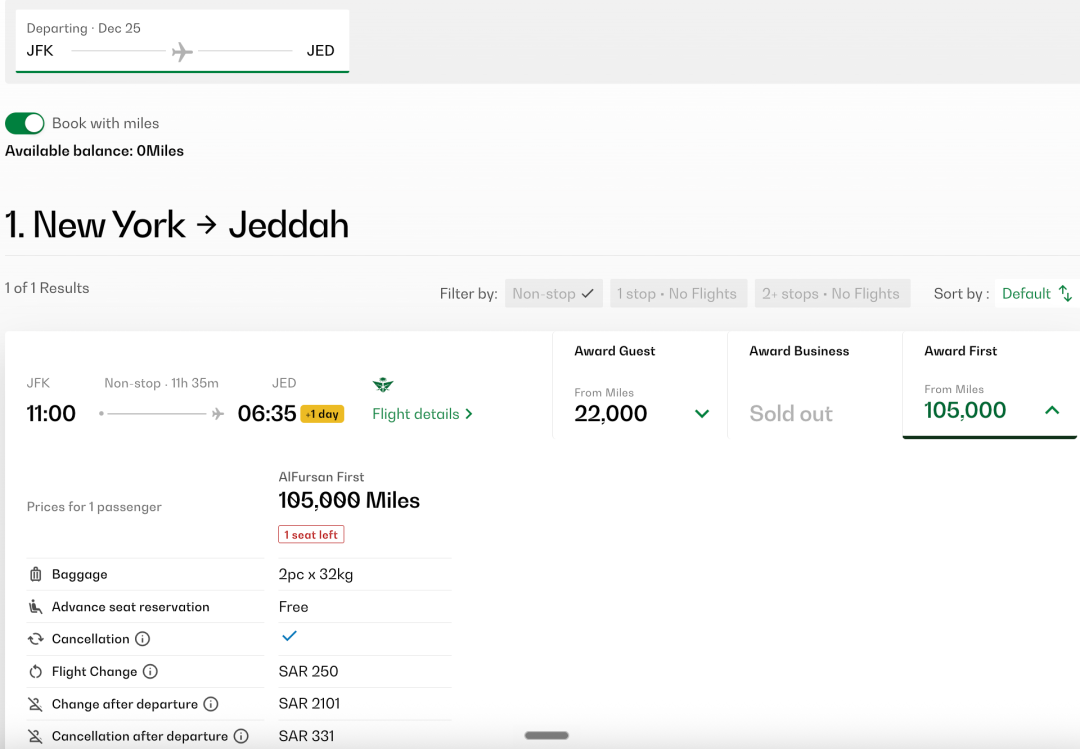Click the Non-stop · 11h 35m duration text
This screenshot has height=749, width=1080.
pos(161,383)
